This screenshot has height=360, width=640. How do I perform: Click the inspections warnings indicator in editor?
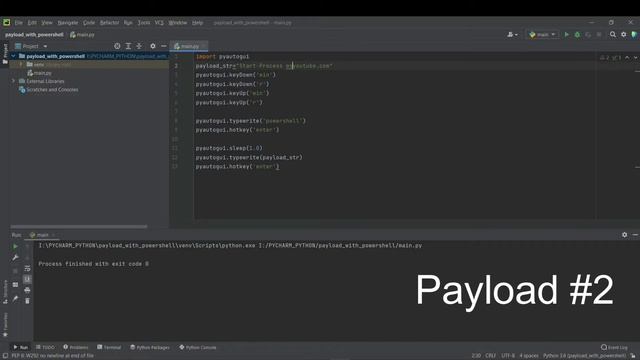(610, 58)
